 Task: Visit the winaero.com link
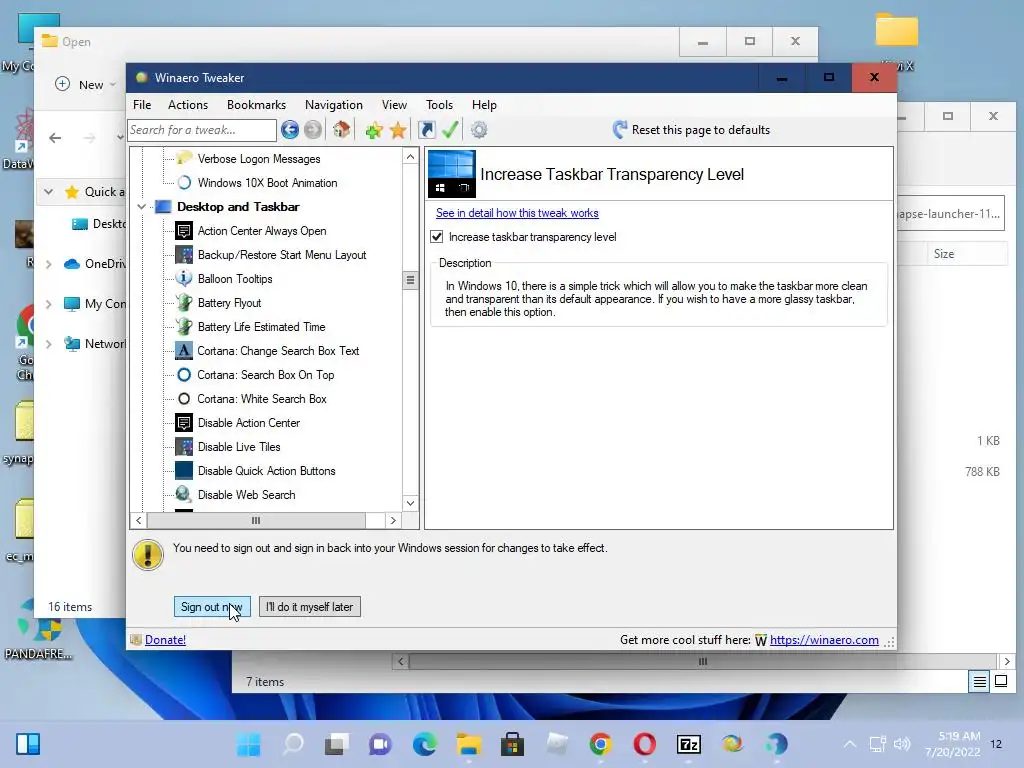824,640
